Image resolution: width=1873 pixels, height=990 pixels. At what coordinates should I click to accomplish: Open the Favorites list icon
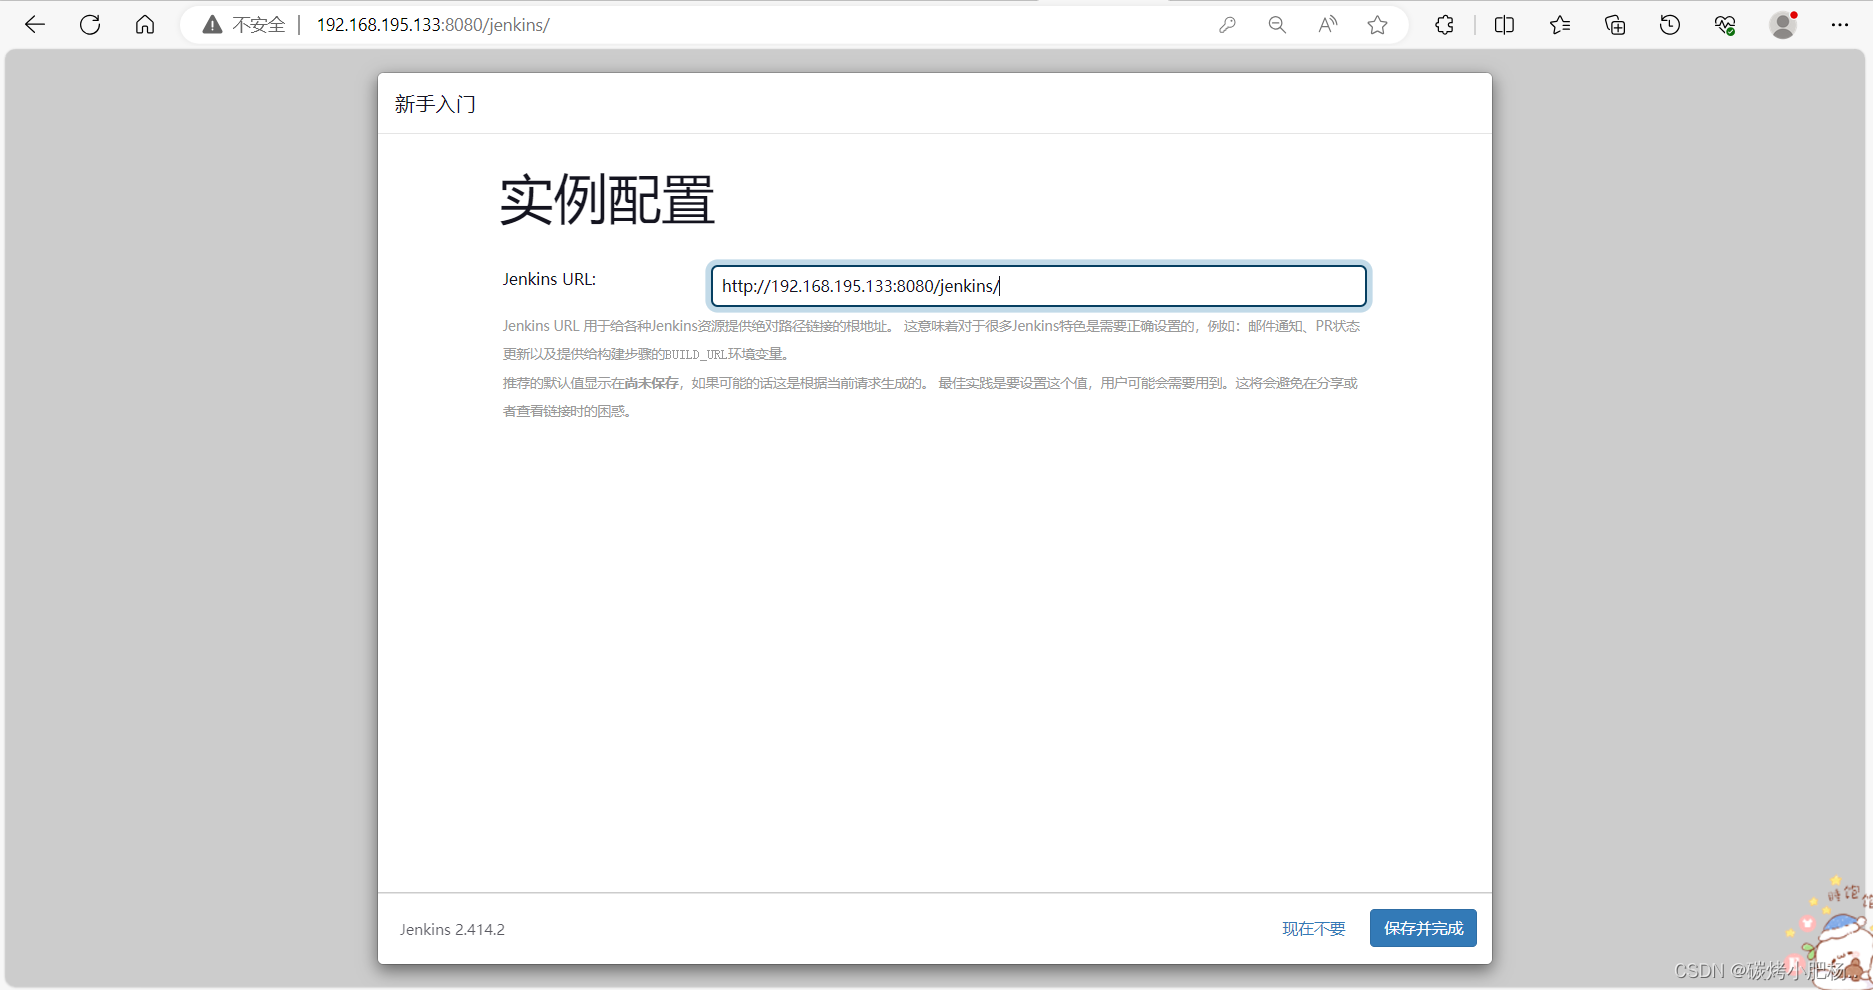coord(1559,24)
